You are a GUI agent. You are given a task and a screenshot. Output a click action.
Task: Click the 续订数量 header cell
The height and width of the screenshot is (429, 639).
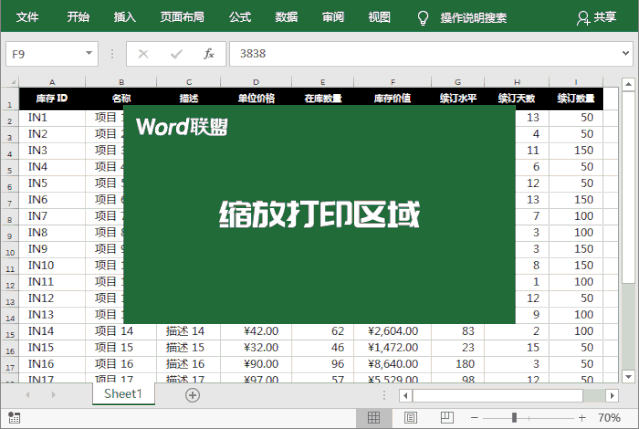(x=576, y=98)
